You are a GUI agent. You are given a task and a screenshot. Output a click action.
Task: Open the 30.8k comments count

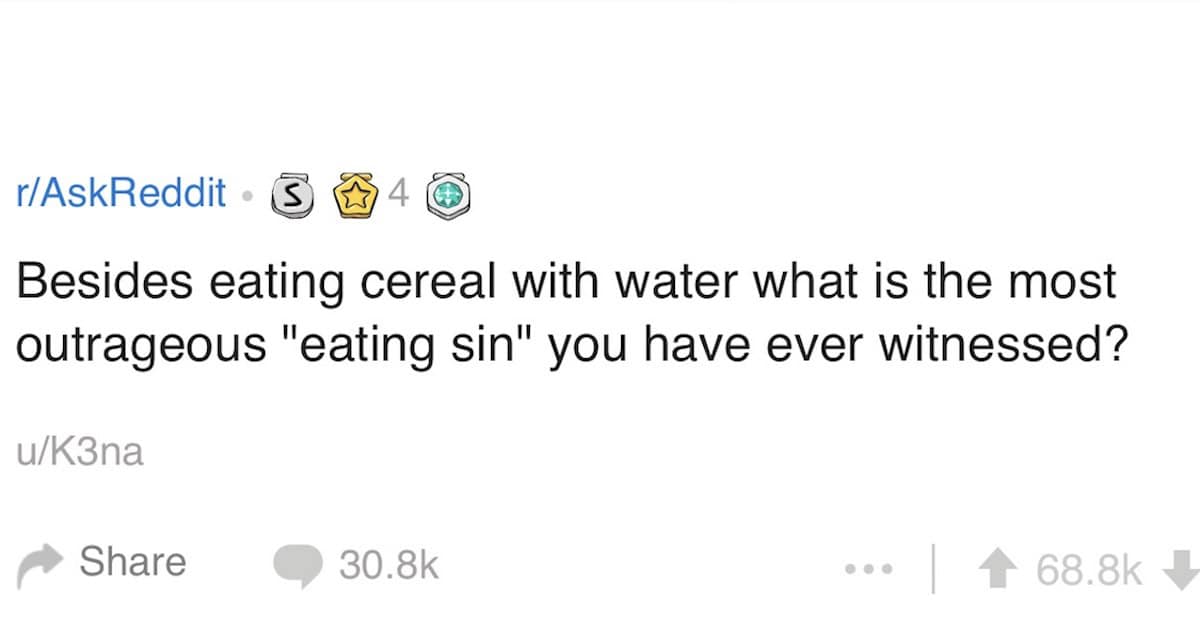(389, 566)
